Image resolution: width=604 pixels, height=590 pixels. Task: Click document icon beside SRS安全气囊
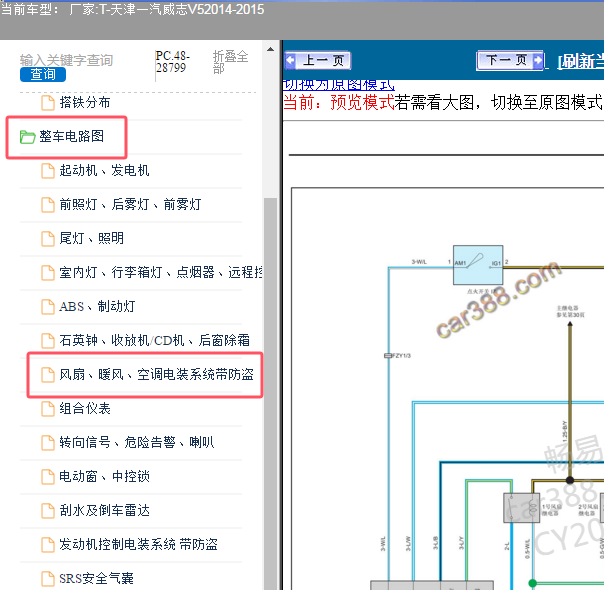pyautogui.click(x=48, y=578)
